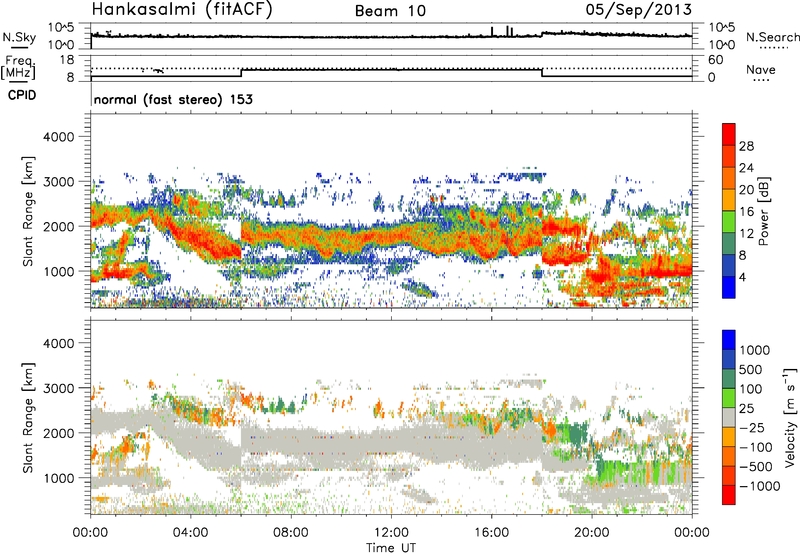Click the 500 label on velocity colorbar
Screen dimensions: 800x554
click(750, 370)
